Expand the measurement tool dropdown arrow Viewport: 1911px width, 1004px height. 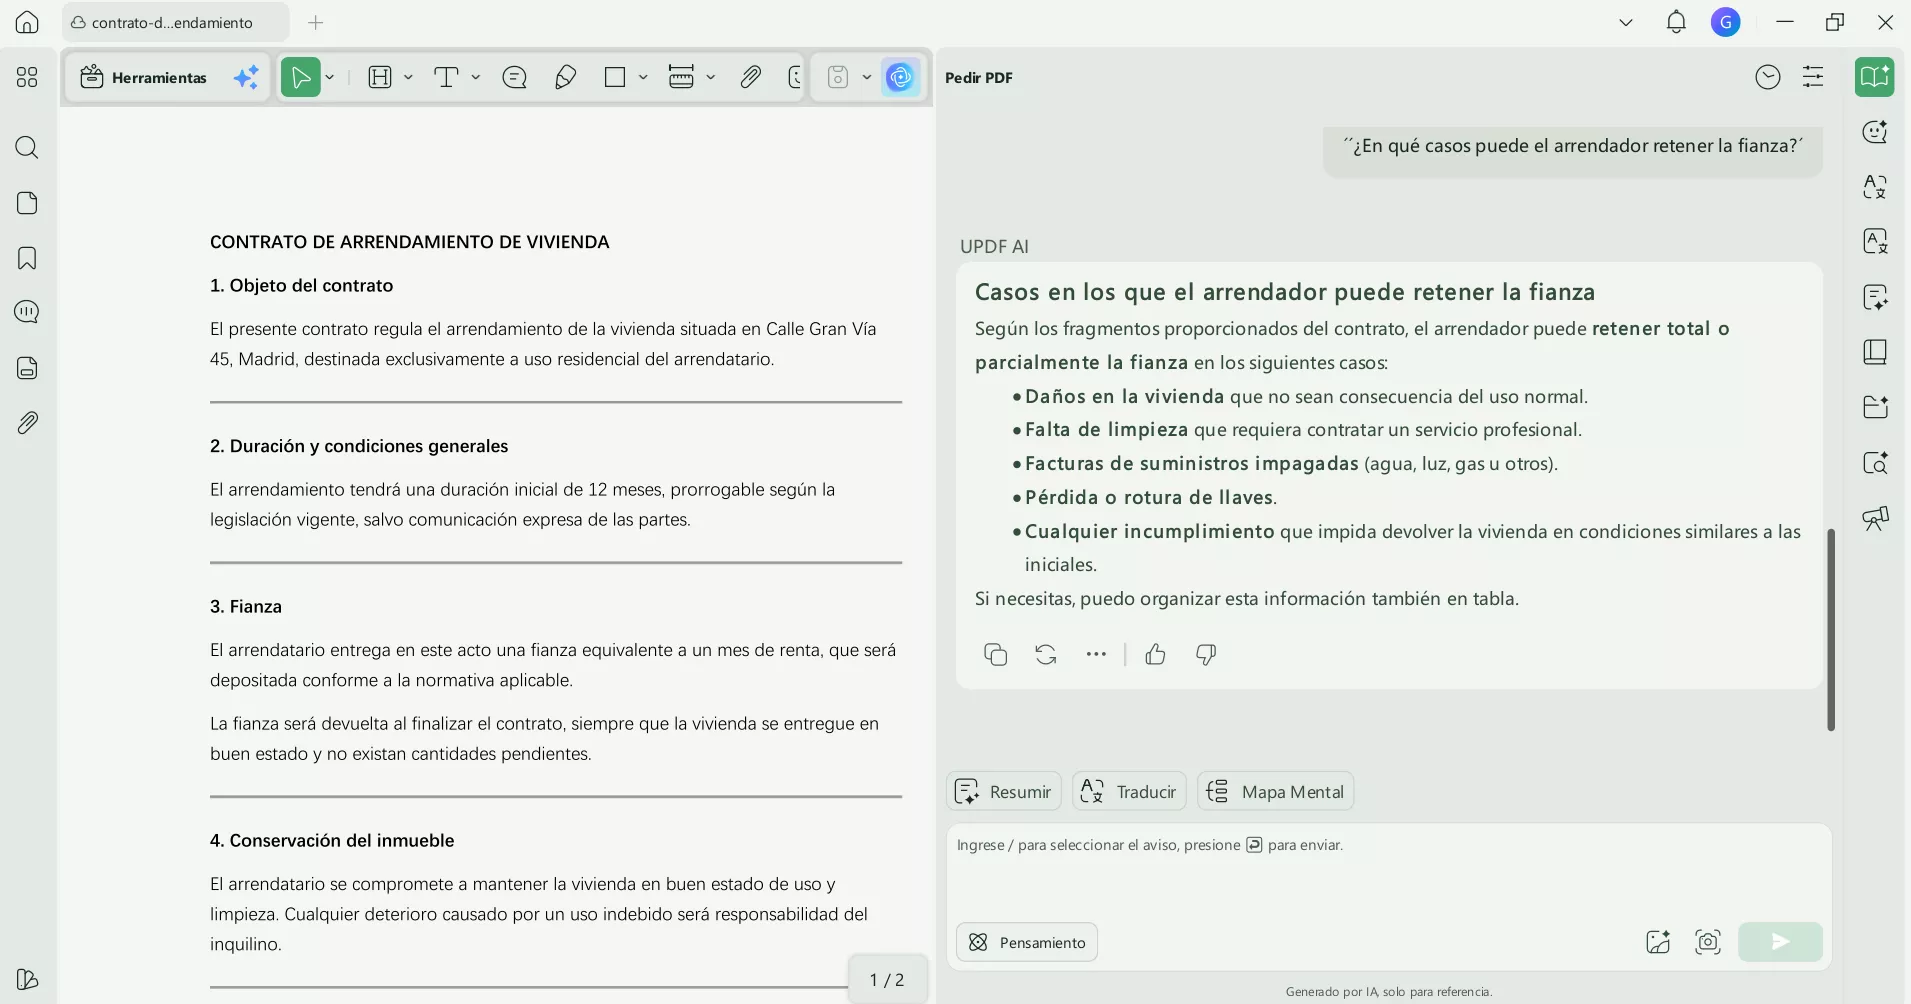(710, 77)
